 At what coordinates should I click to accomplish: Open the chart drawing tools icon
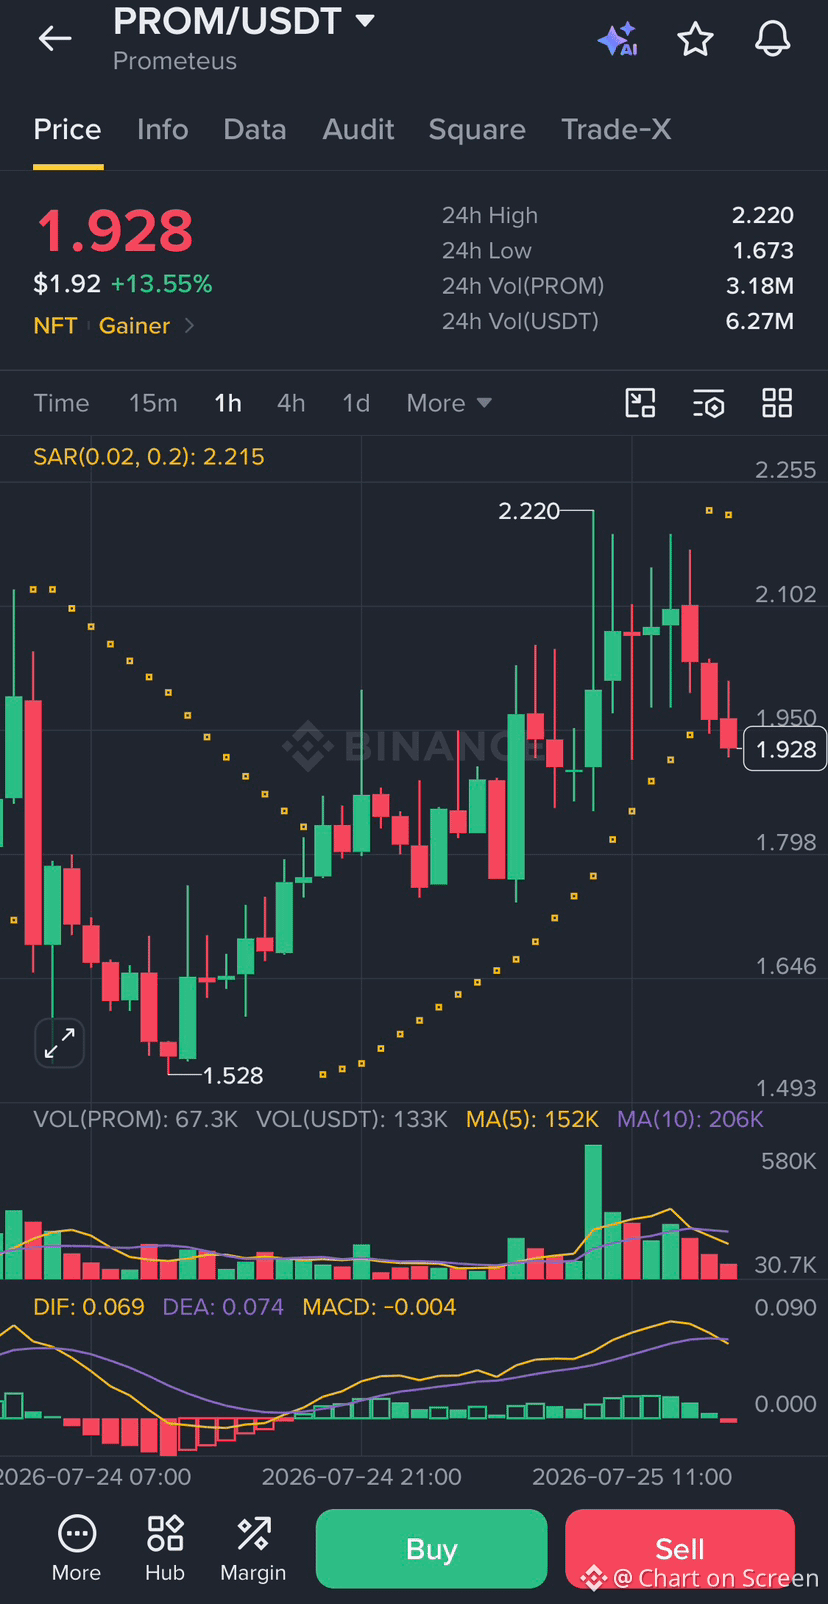640,403
